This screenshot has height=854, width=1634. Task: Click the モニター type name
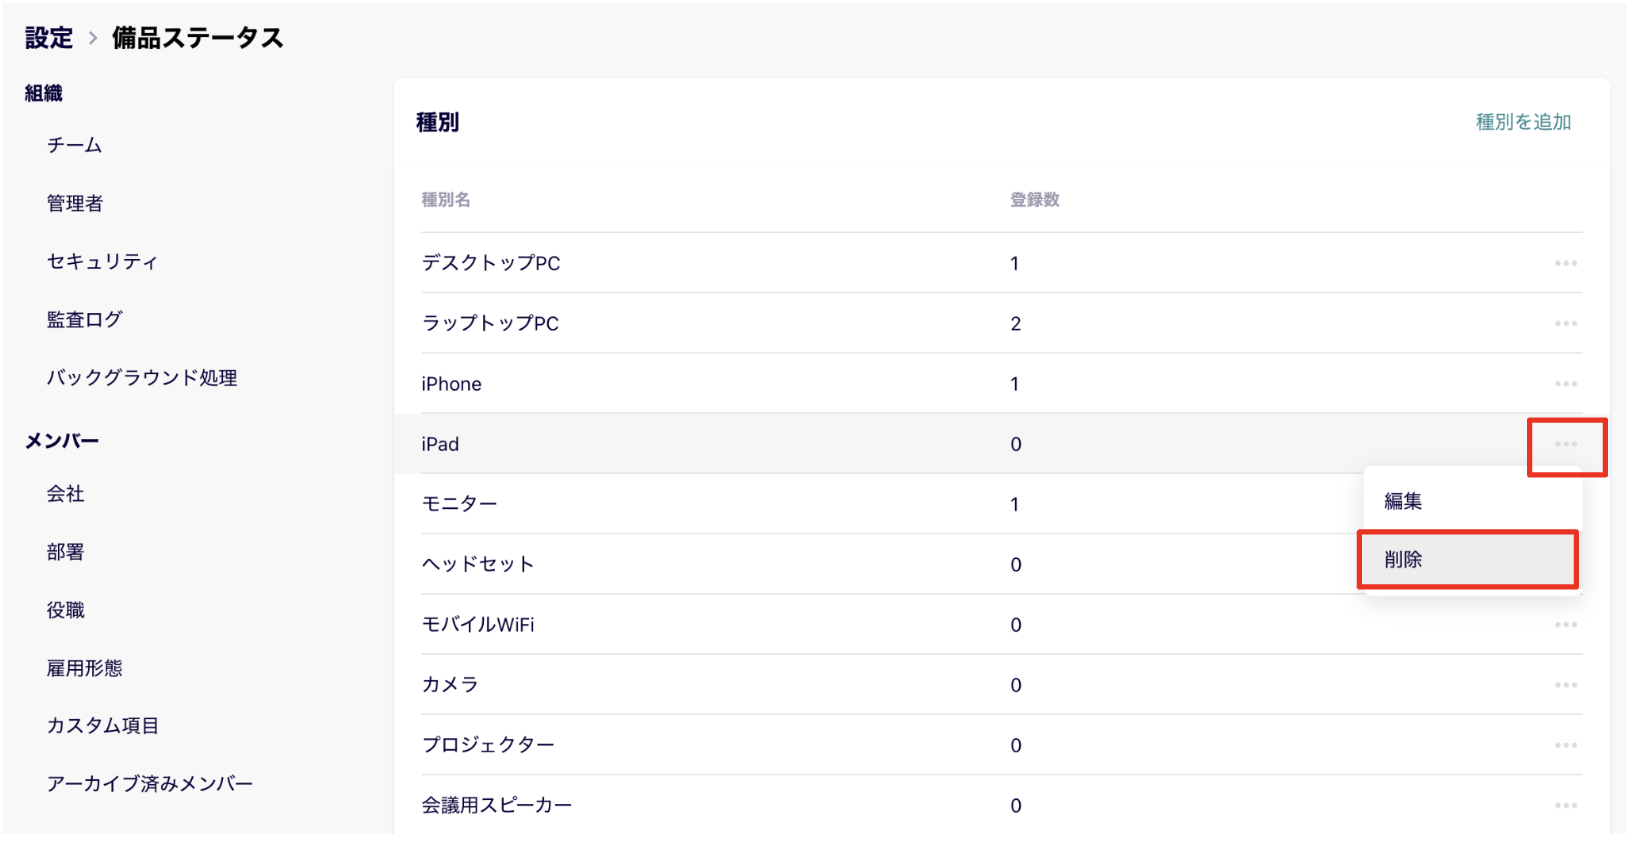pos(459,504)
